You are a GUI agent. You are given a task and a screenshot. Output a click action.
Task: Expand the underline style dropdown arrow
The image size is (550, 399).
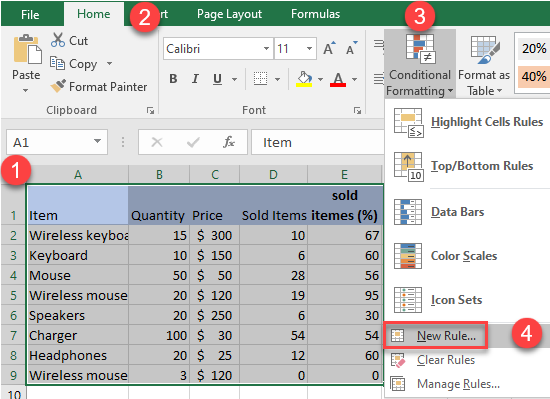coord(234,79)
